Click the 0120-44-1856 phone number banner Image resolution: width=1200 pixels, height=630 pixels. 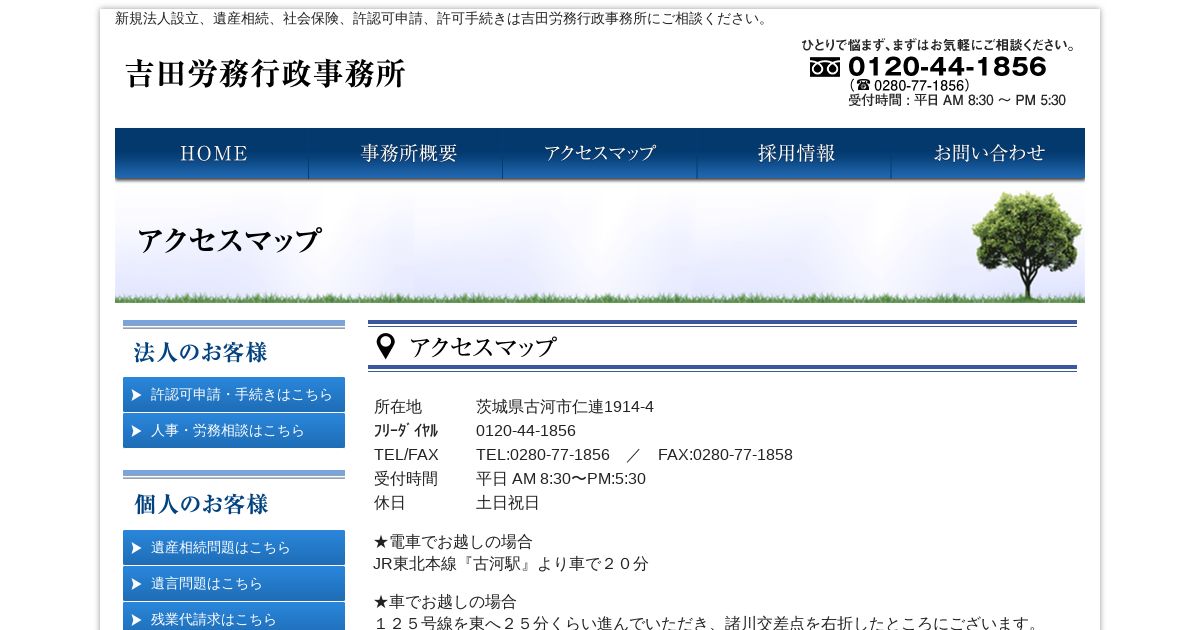point(947,67)
